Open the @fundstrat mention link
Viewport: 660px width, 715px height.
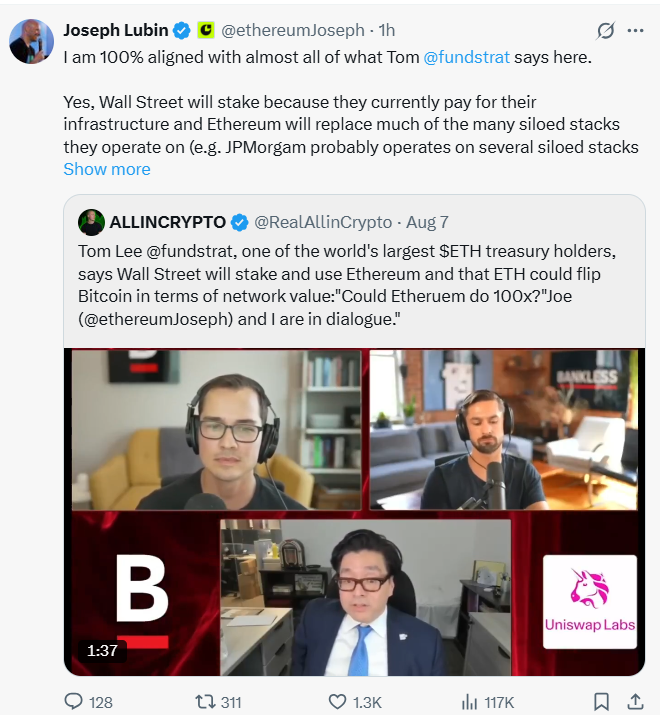click(466, 57)
